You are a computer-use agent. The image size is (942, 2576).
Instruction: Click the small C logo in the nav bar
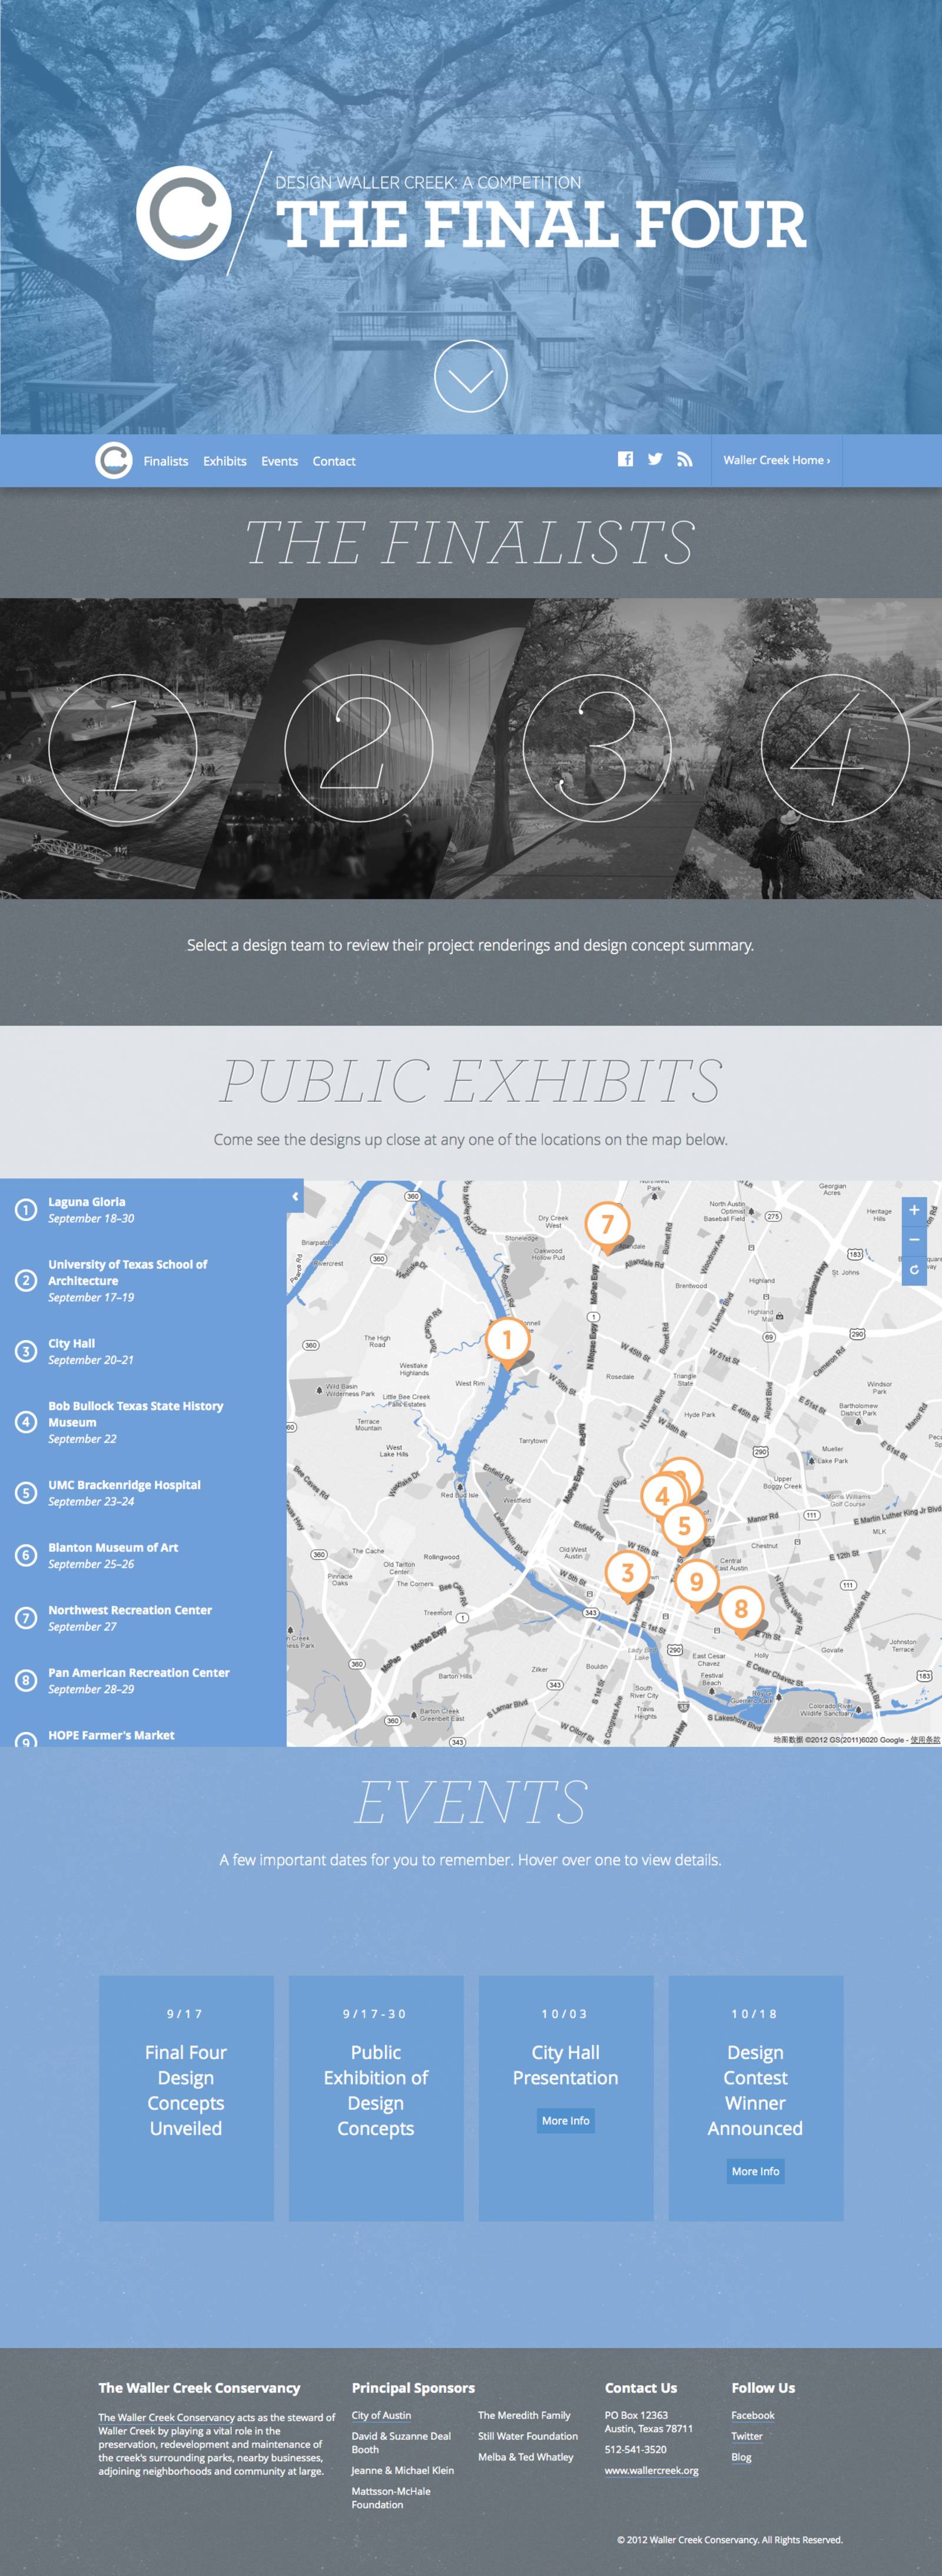(114, 461)
